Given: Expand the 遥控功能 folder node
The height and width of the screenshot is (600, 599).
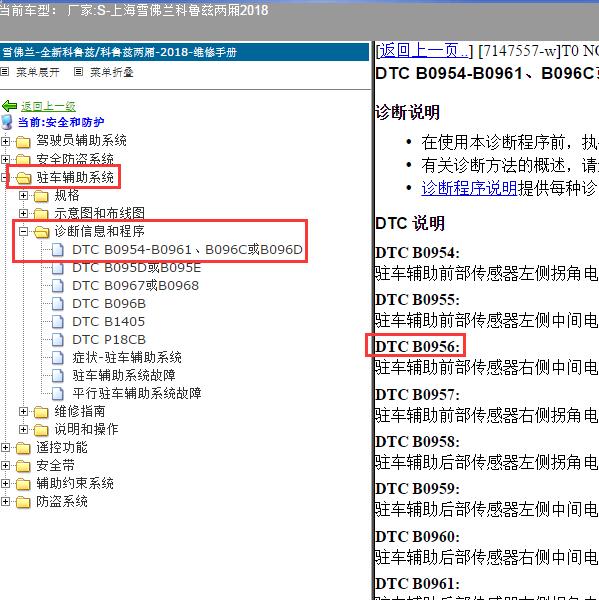Looking at the screenshot, I should [5, 447].
